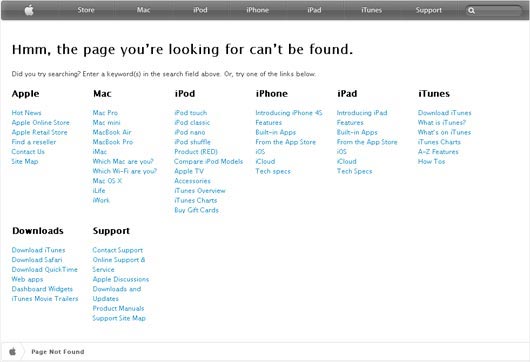Open the iPhone tab in the navigation bar
The height and width of the screenshot is (362, 530).
coord(258,10)
